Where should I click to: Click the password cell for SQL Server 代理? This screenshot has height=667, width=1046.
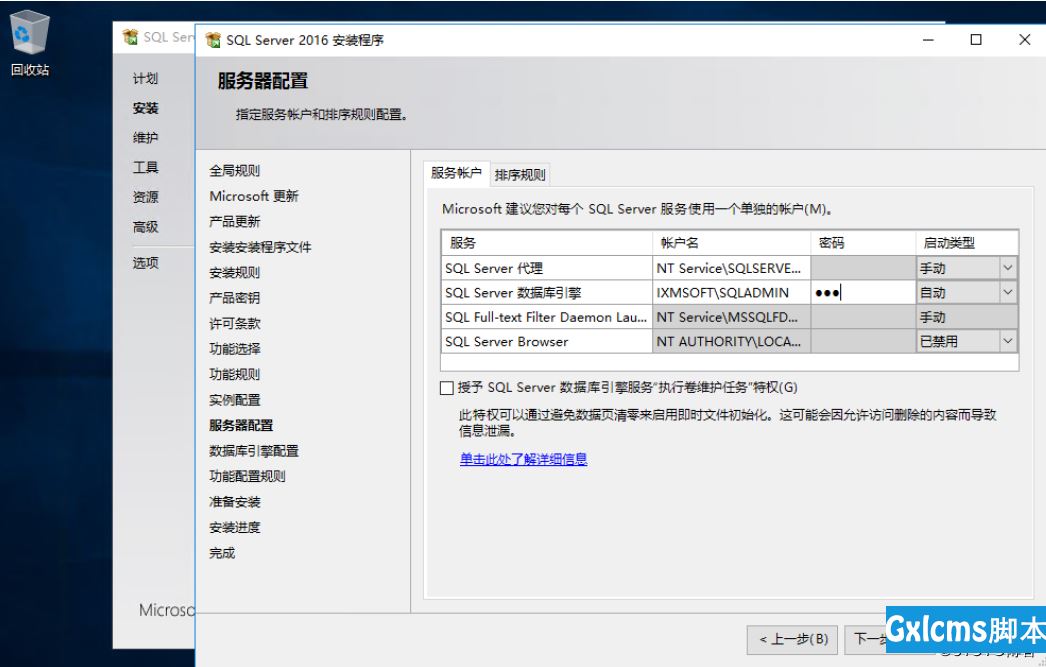click(x=863, y=268)
